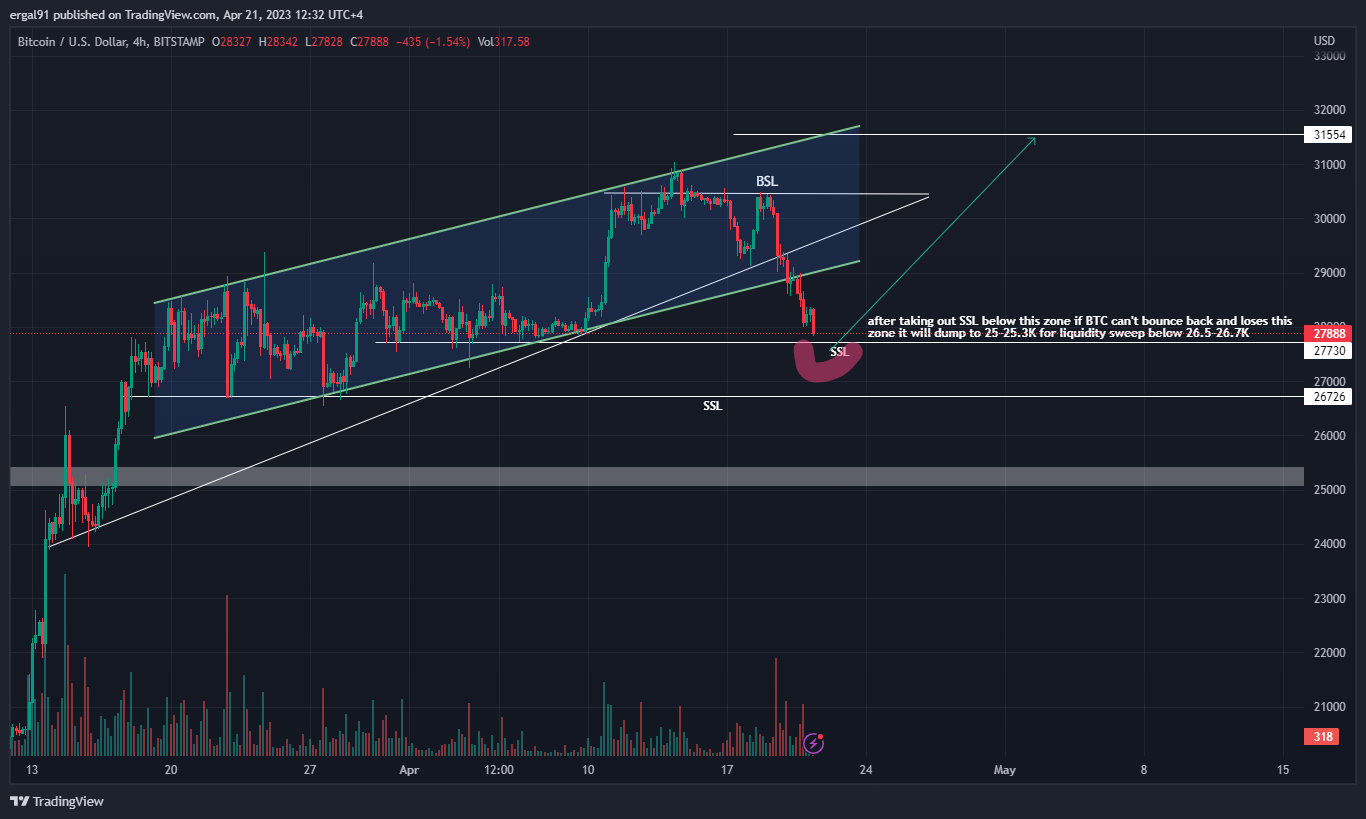Viewport: 1366px width, 819px height.
Task: Click the 13 date axis label
Action: pyautogui.click(x=32, y=770)
